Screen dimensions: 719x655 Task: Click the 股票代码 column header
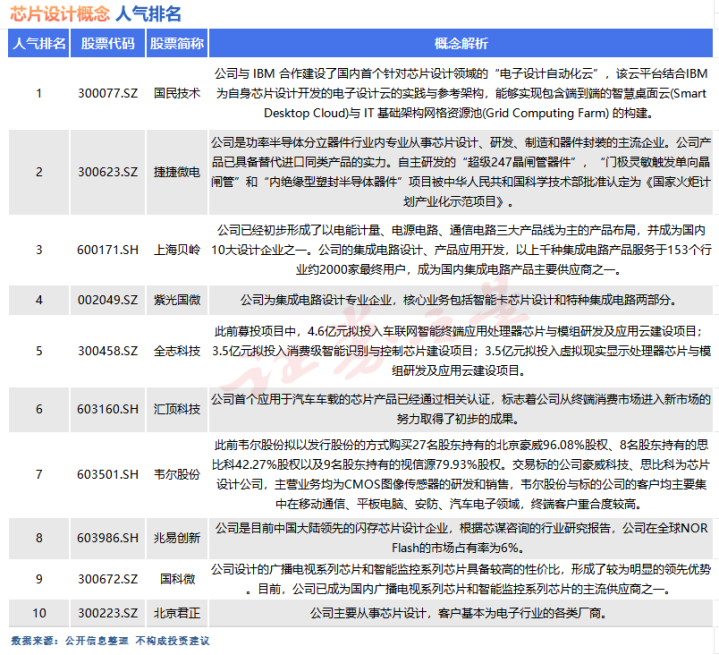[108, 43]
